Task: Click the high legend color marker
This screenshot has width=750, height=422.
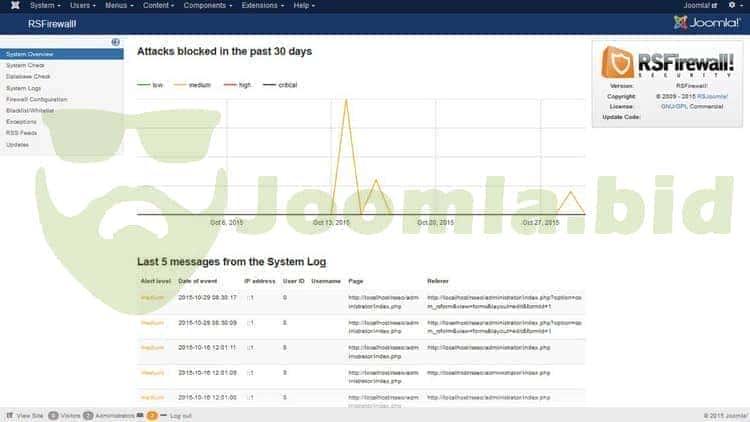Action: coord(229,85)
